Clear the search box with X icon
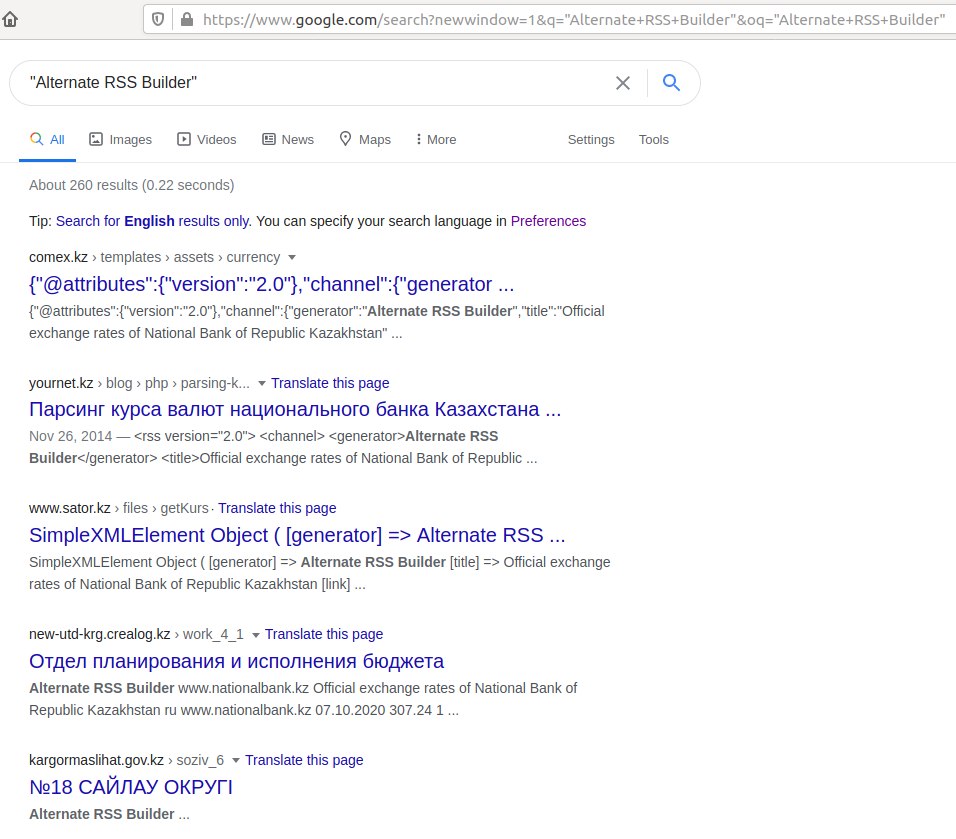The height and width of the screenshot is (839, 956). tap(622, 83)
